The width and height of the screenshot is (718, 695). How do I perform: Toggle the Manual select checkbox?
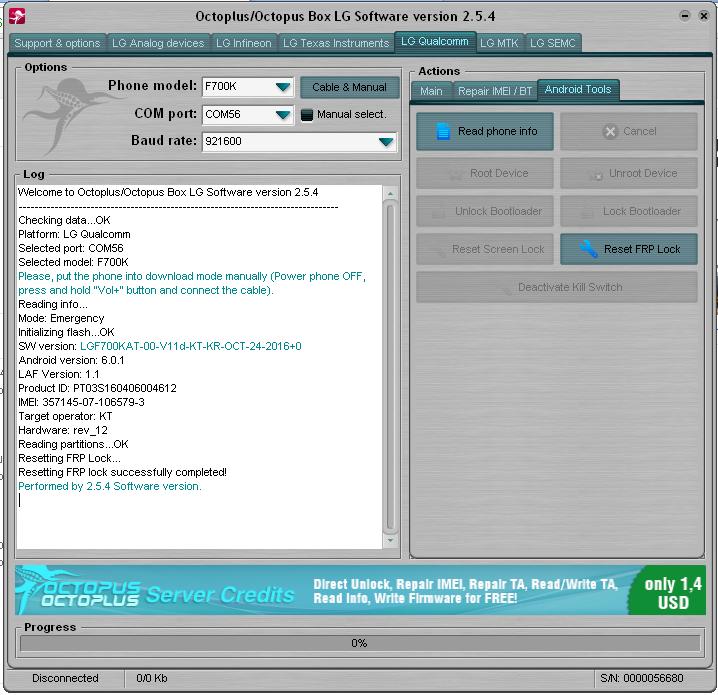pyautogui.click(x=306, y=114)
